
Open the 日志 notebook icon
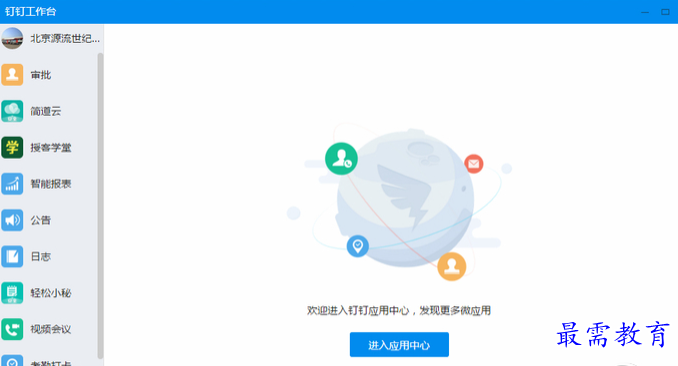[12, 257]
